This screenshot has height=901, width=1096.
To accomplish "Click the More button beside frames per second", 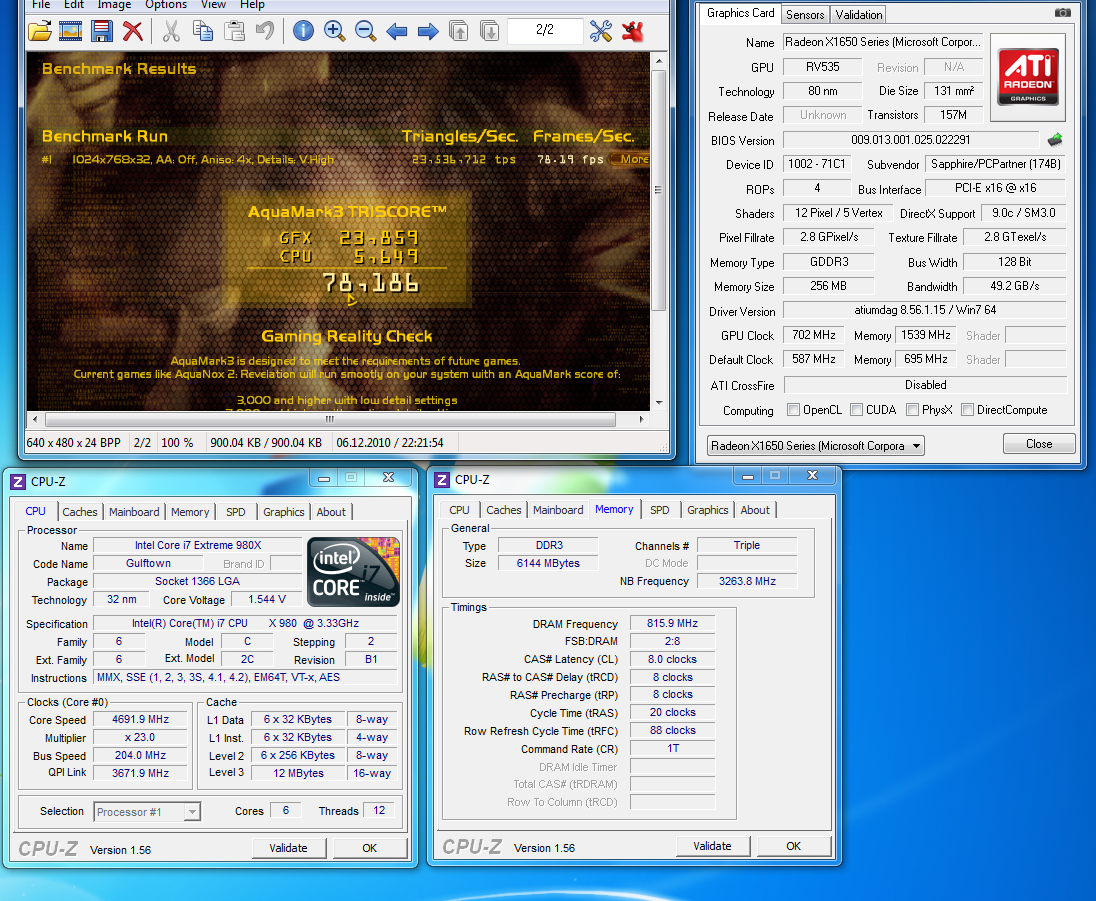I will click(x=631, y=159).
